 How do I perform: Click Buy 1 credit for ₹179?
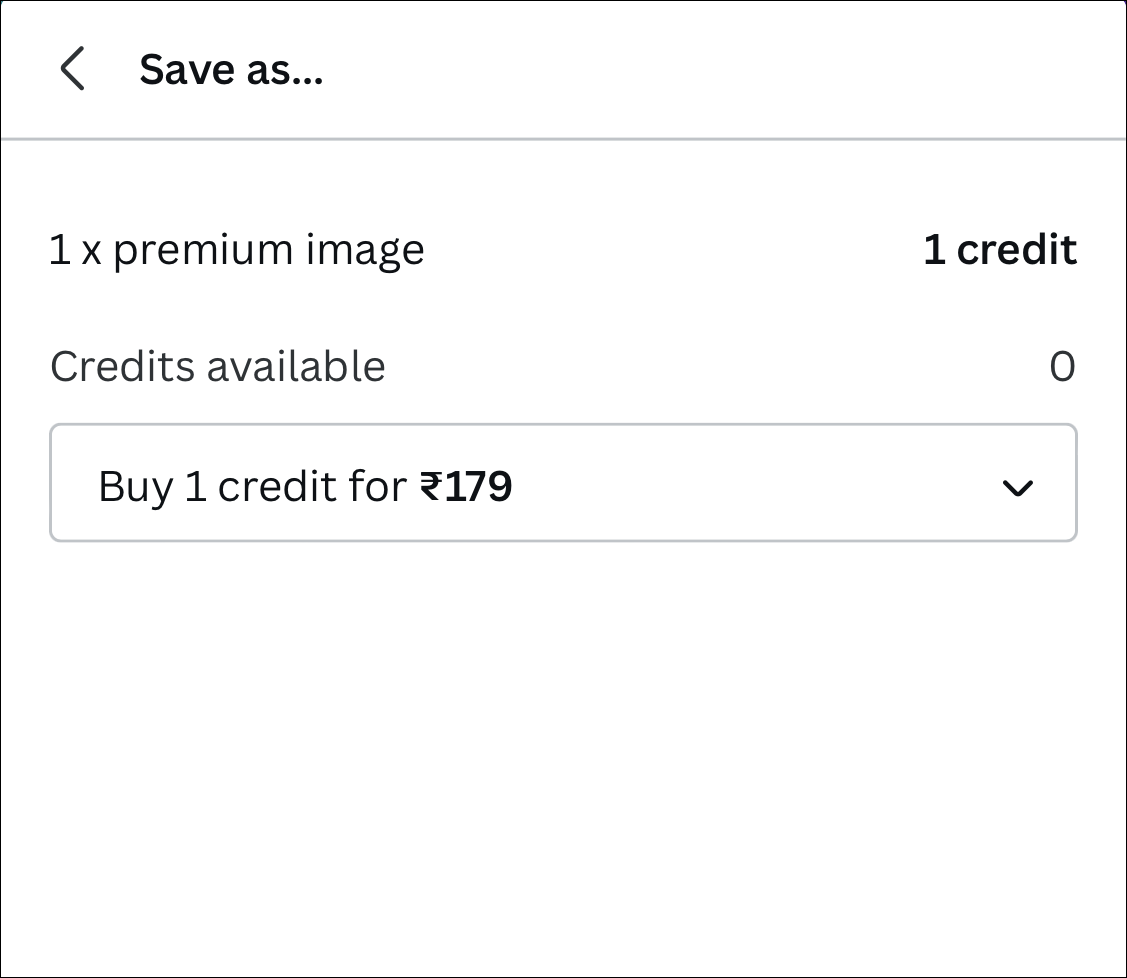[x=304, y=484]
